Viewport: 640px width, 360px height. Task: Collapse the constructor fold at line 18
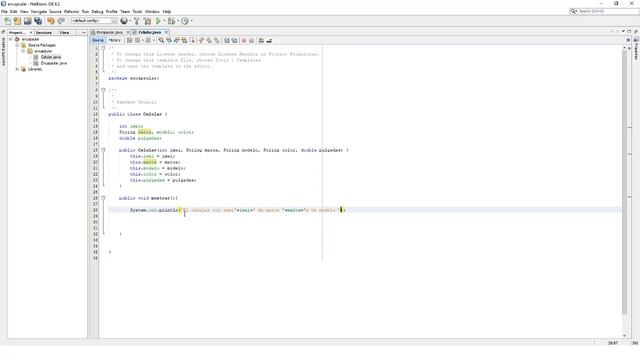click(x=103, y=150)
